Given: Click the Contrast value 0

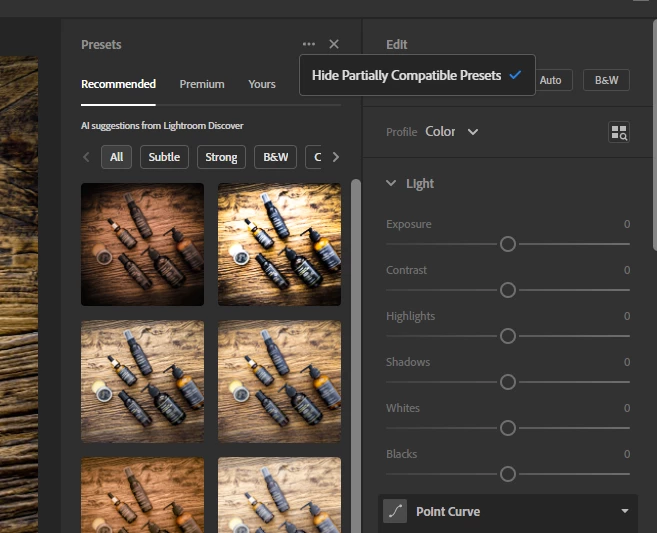Looking at the screenshot, I should 627,270.
